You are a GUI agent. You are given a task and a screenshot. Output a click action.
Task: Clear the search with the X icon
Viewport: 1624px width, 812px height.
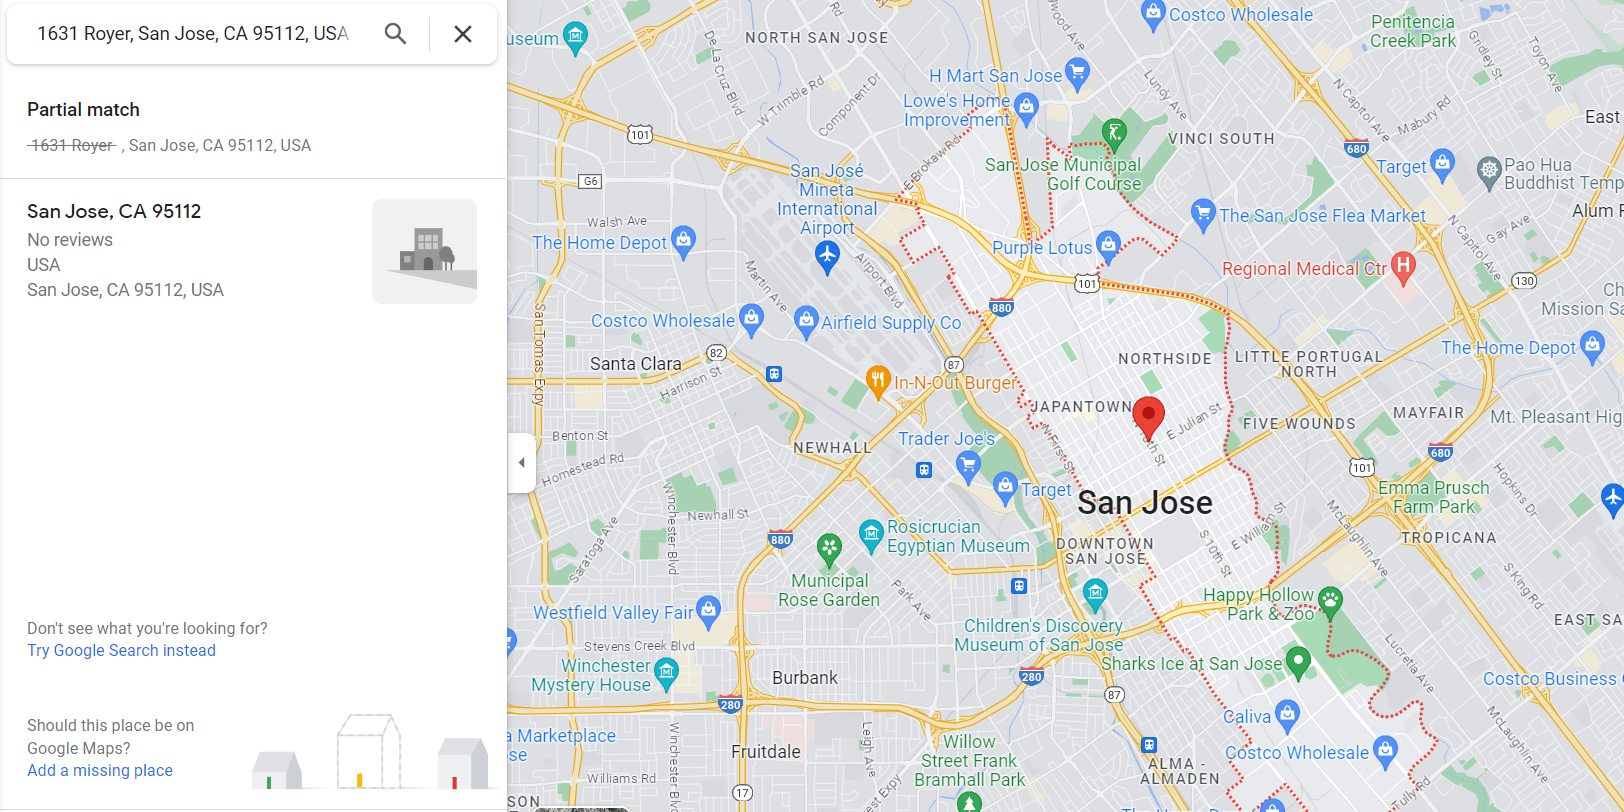coord(463,34)
